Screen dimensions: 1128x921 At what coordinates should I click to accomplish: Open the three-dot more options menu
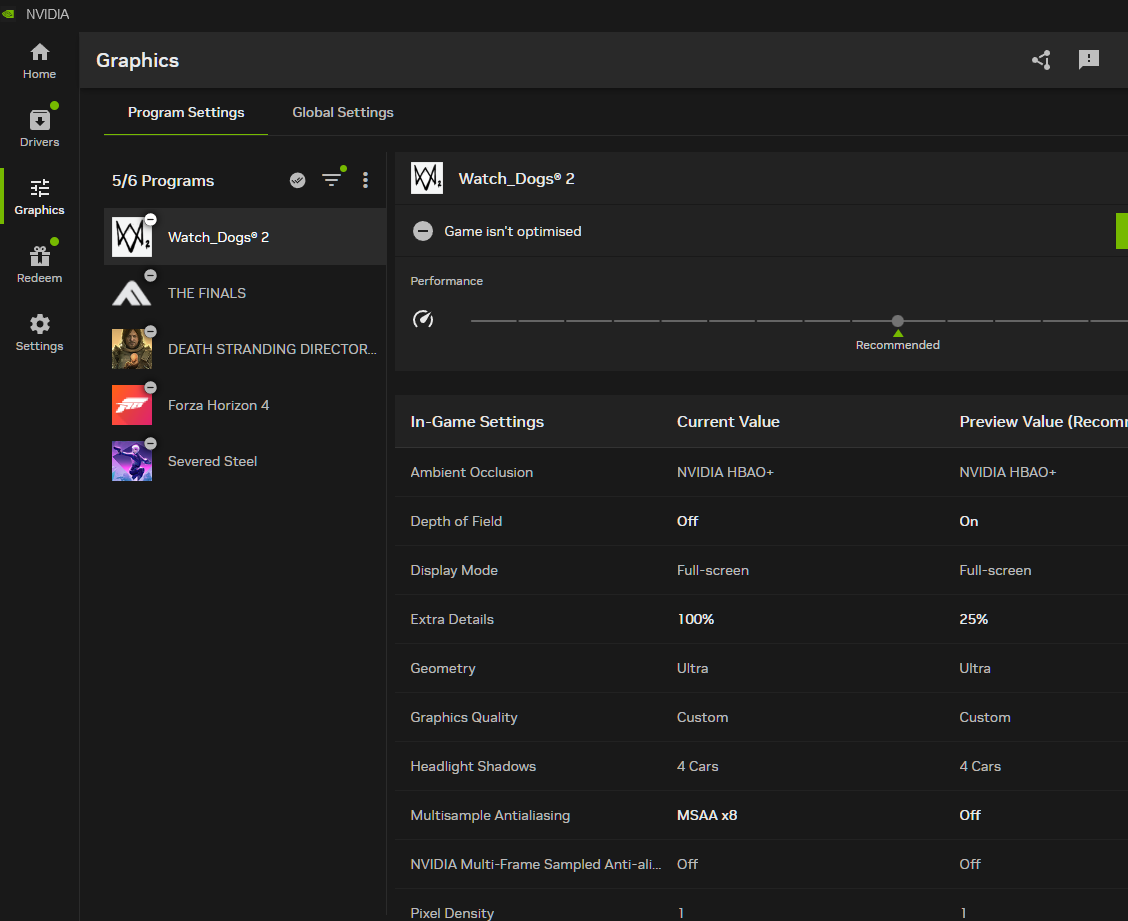click(365, 180)
